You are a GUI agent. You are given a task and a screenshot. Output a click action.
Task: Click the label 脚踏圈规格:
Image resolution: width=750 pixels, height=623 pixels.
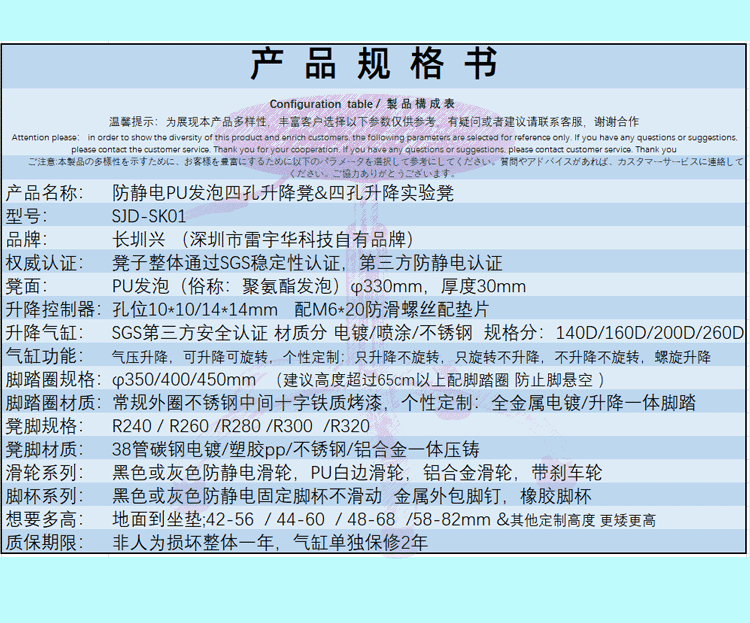tap(53, 380)
